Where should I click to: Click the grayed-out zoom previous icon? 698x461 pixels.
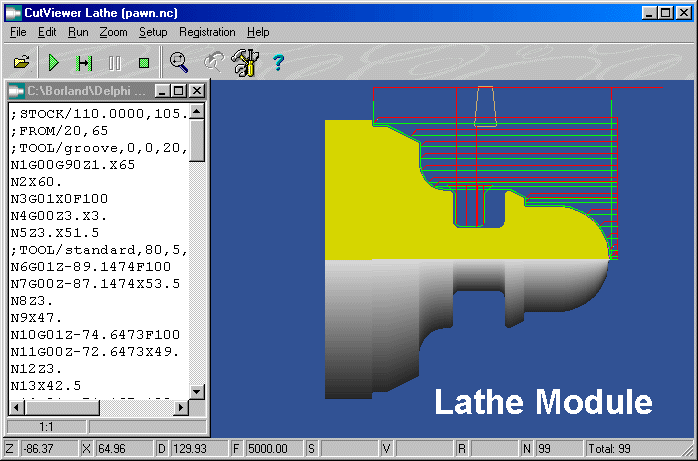coord(214,62)
